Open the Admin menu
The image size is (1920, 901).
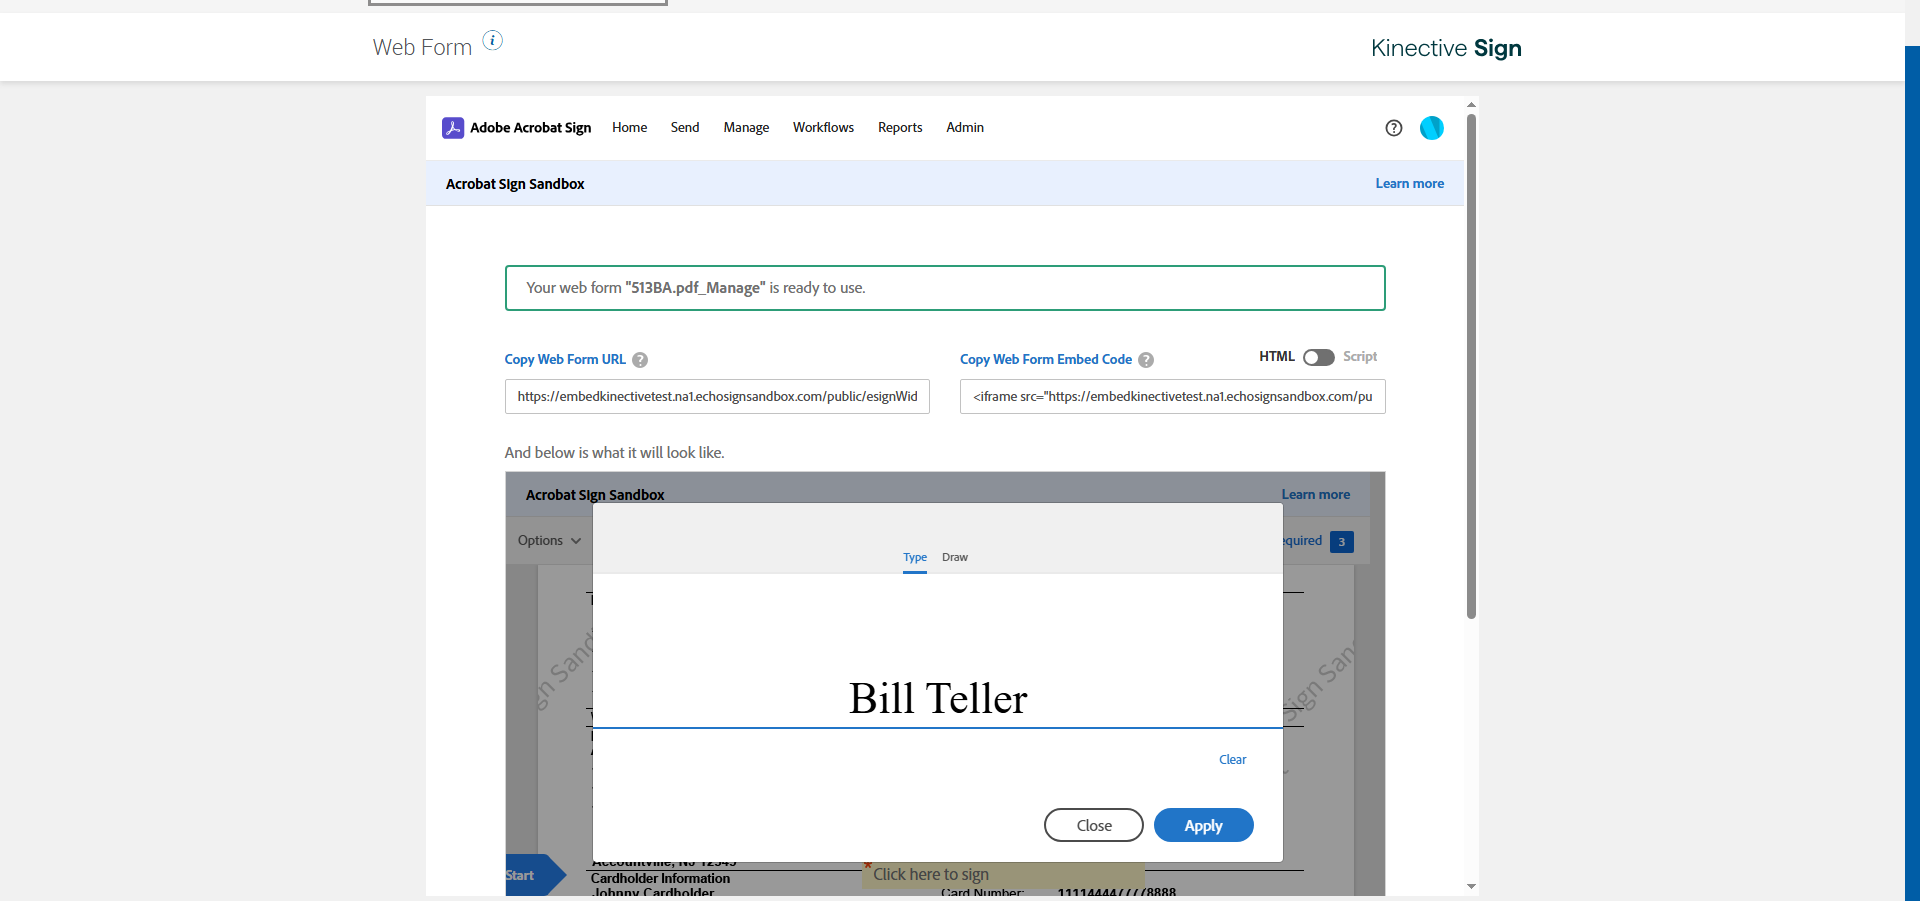(x=965, y=128)
